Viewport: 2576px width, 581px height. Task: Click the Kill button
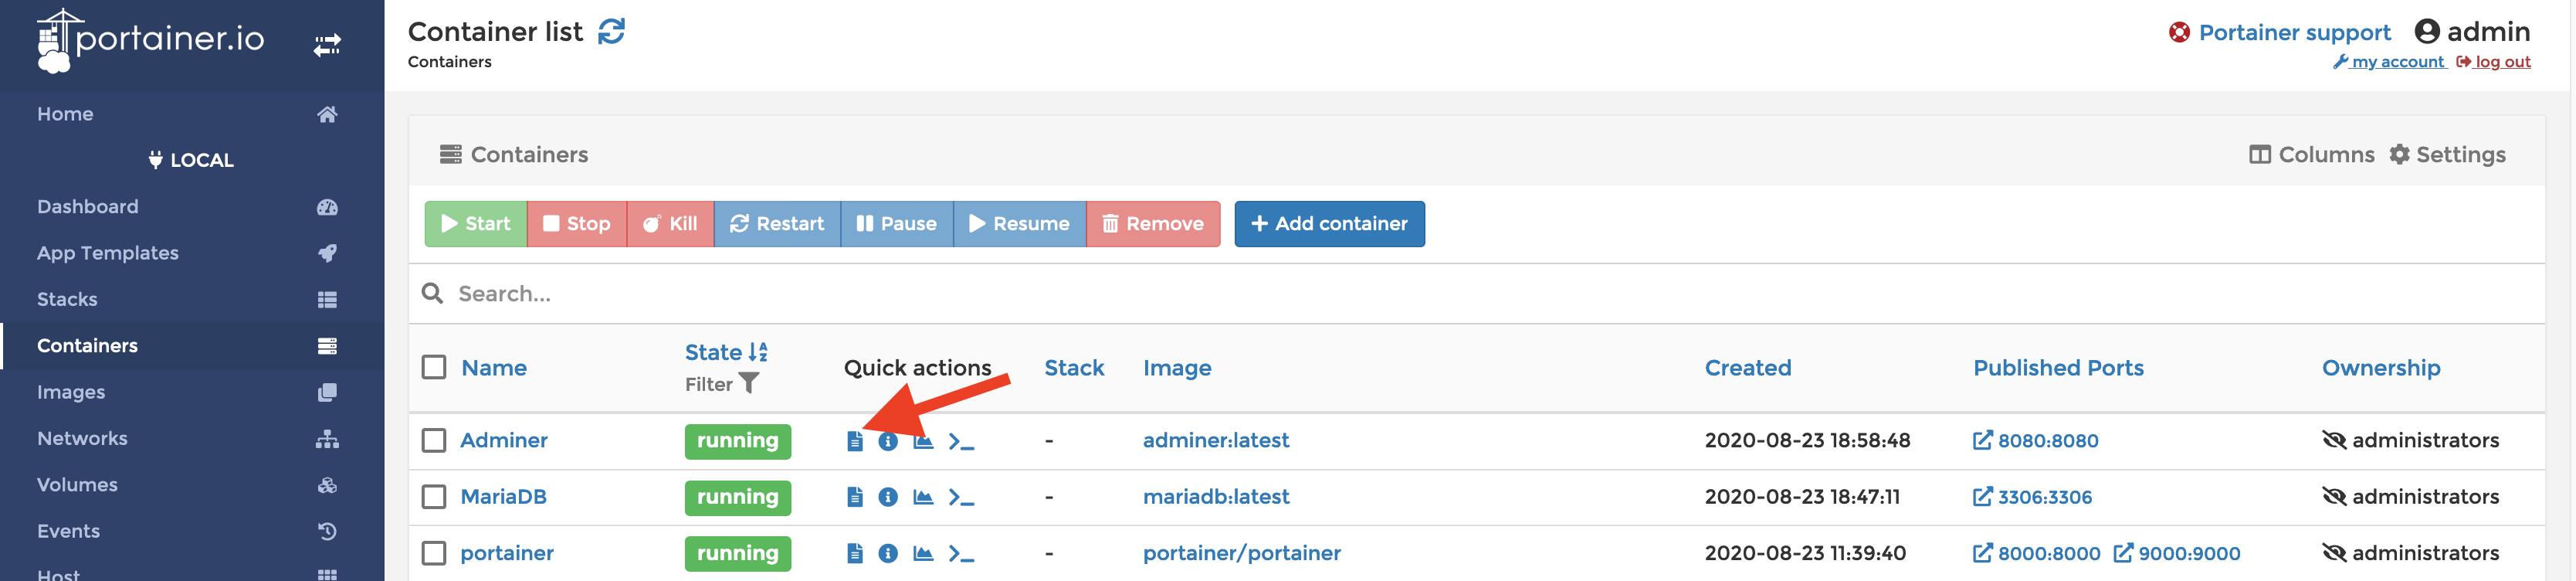click(670, 224)
